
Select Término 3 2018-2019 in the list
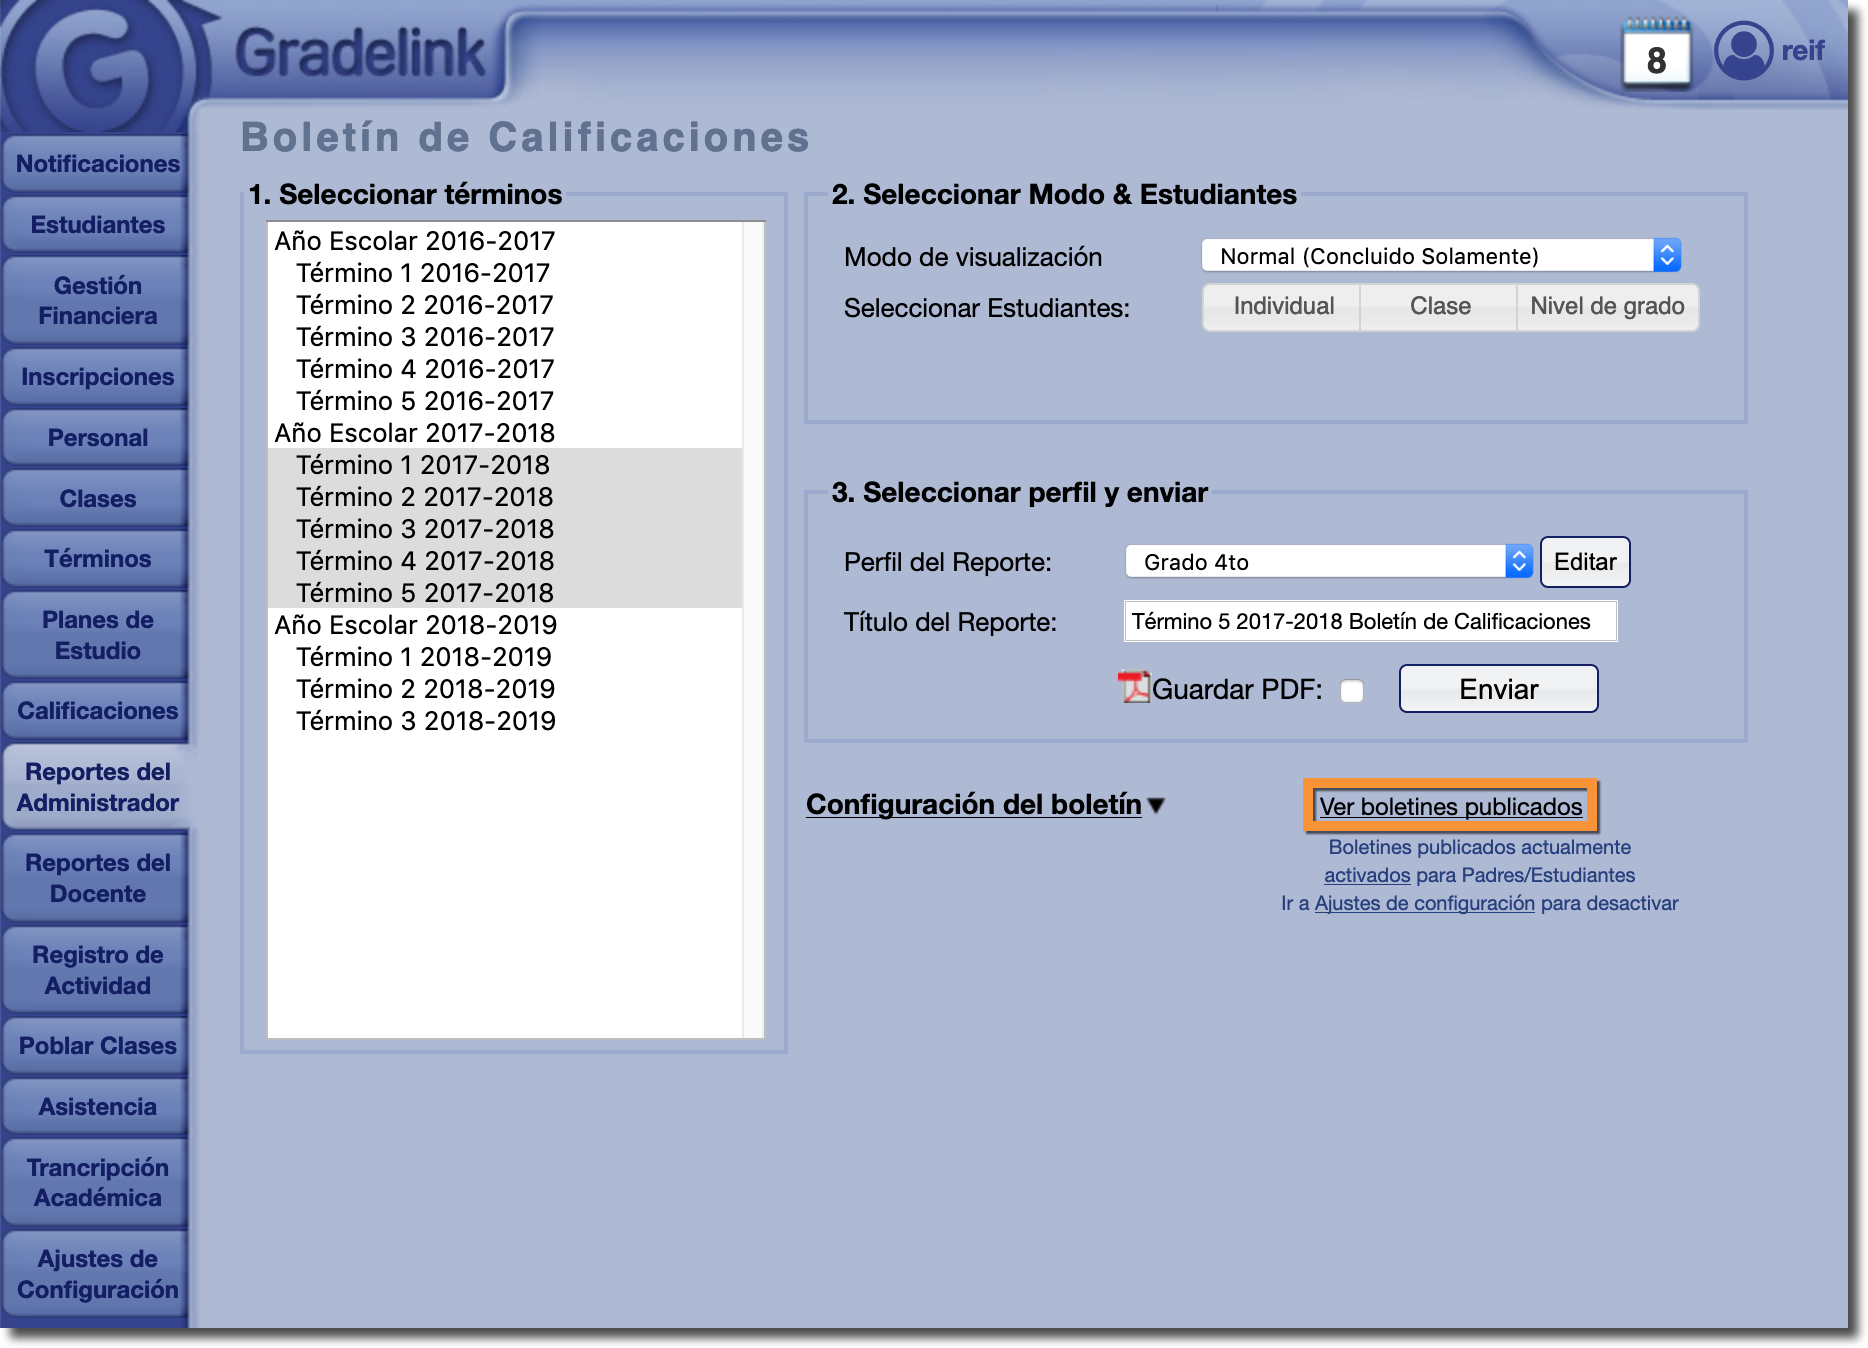425,721
